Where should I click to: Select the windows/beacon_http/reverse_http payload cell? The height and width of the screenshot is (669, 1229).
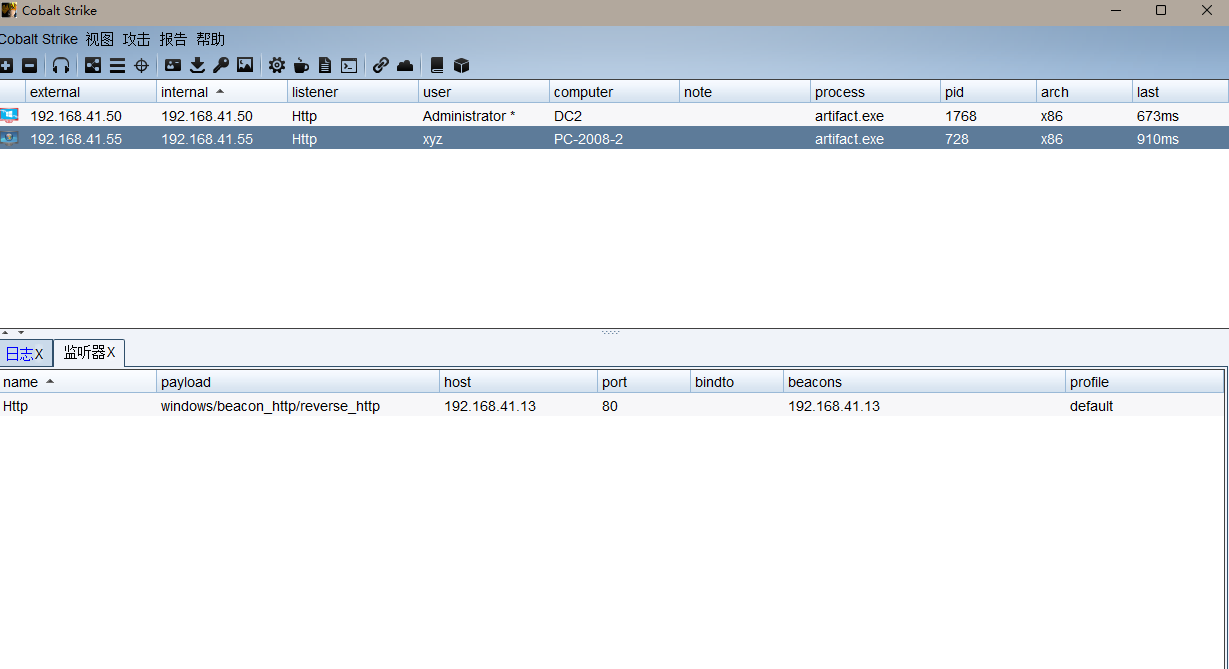pos(298,406)
